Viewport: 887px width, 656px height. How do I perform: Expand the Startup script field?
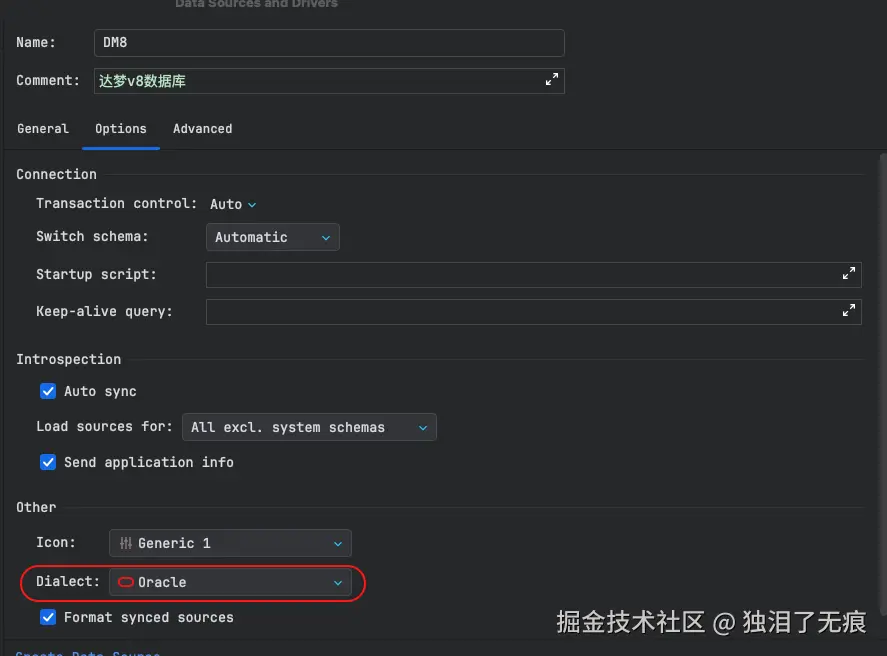(x=849, y=274)
